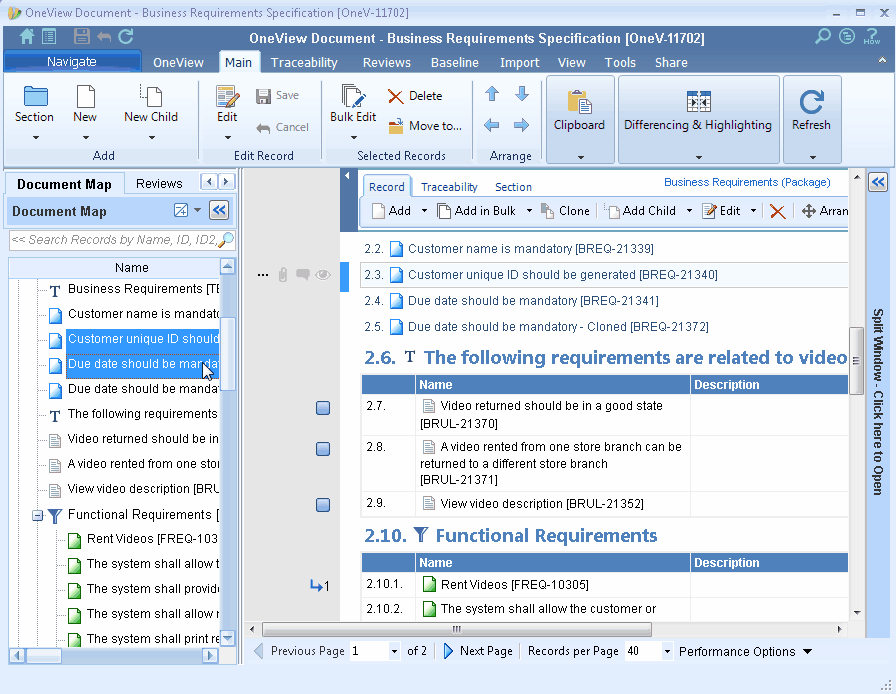Image resolution: width=896 pixels, height=694 pixels.
Task: Toggle the eye icon for row 2.3
Action: click(x=323, y=275)
